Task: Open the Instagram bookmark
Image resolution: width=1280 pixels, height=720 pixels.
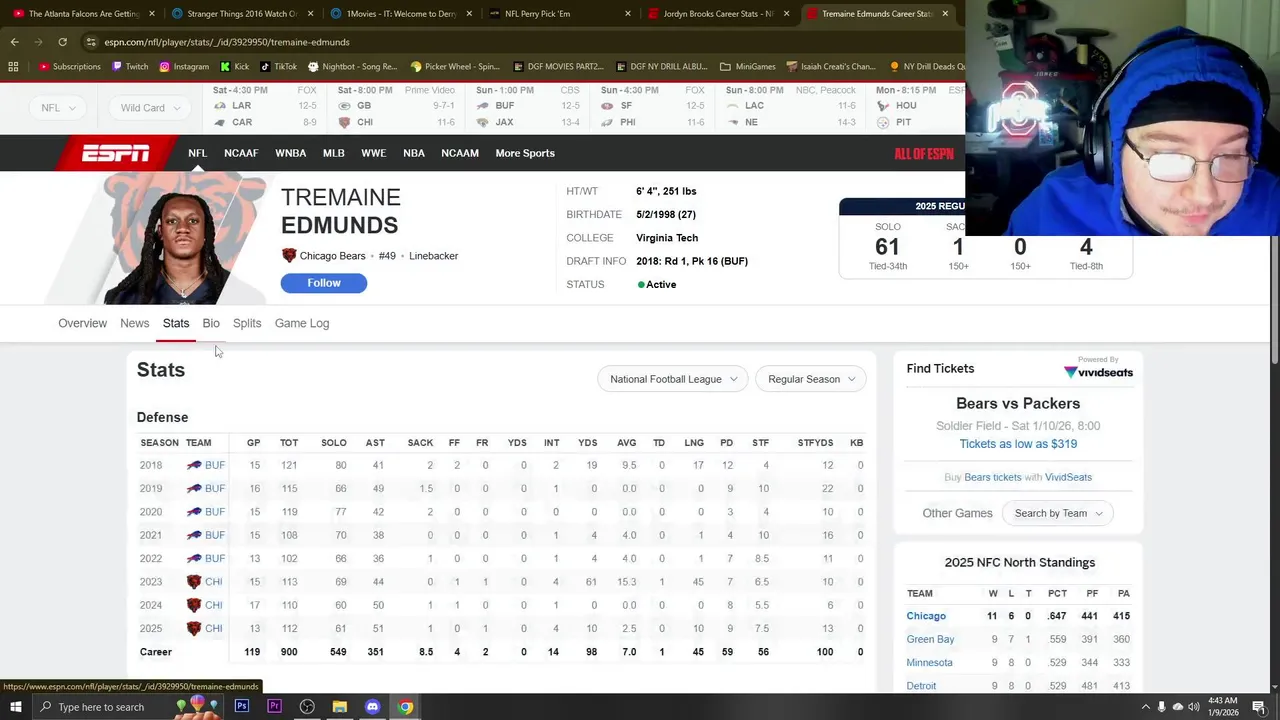Action: point(184,67)
